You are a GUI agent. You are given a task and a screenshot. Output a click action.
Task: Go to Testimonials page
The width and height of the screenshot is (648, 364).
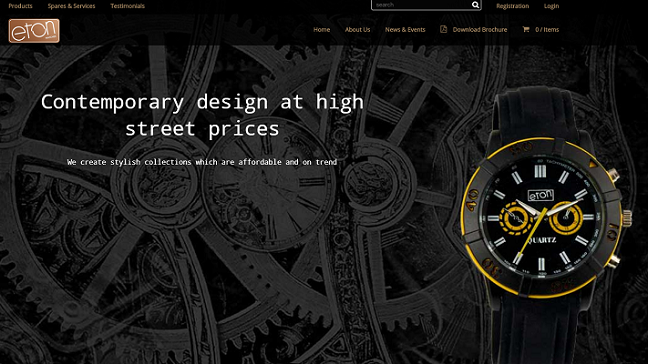[x=127, y=6]
